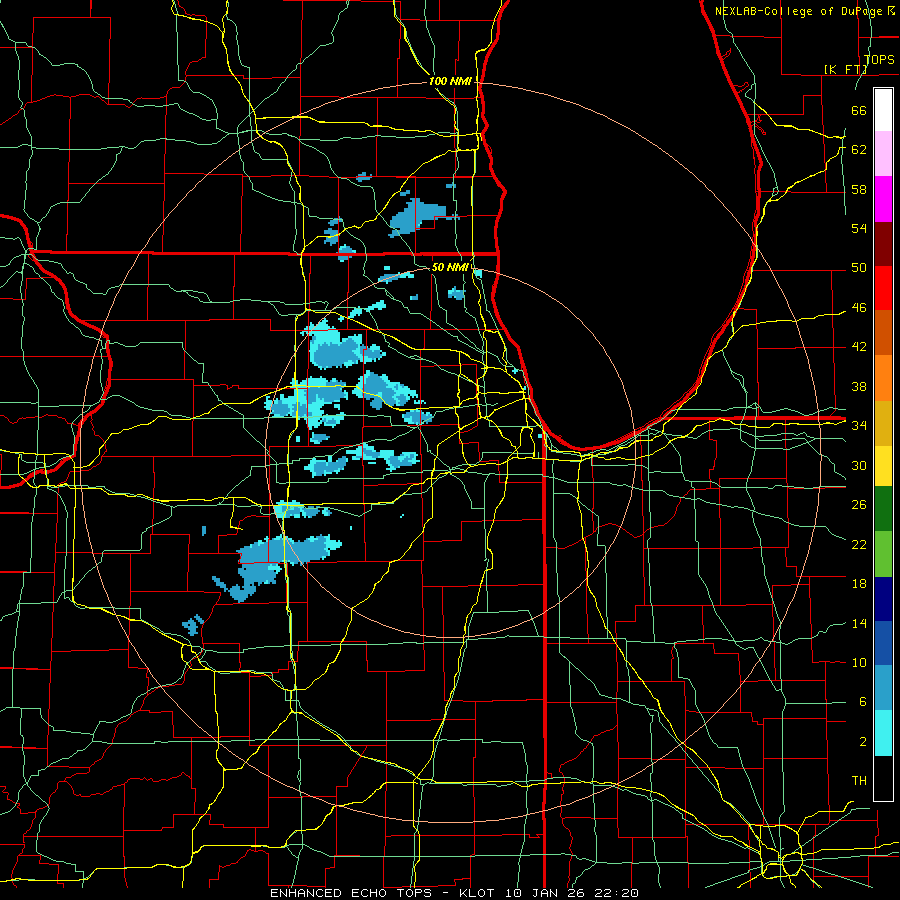The height and width of the screenshot is (900, 900).
Task: Click the light pink 62 kft swatch
Action: point(883,154)
